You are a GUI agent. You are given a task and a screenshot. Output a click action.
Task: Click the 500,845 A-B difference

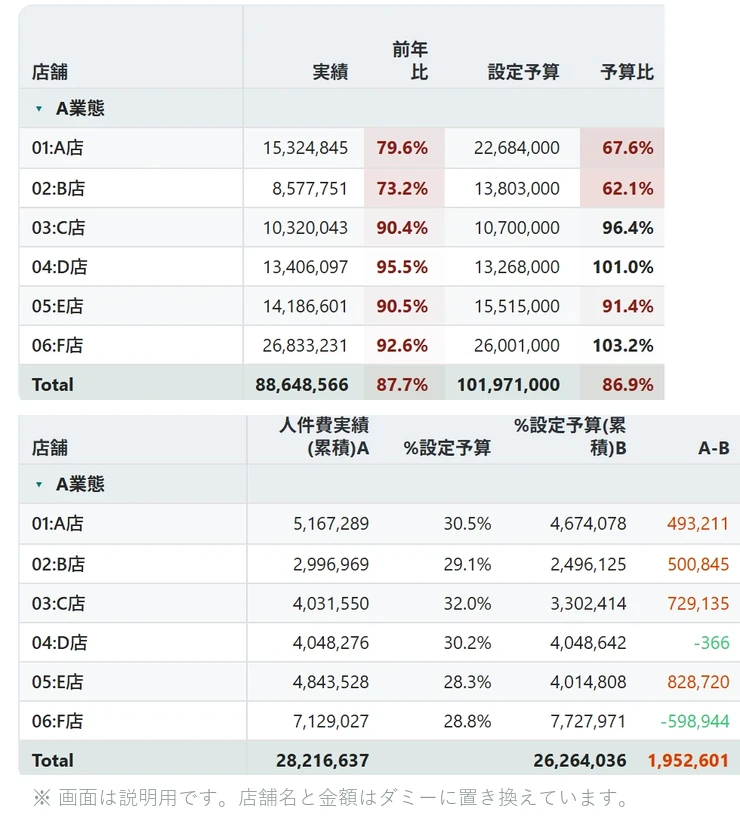point(698,564)
